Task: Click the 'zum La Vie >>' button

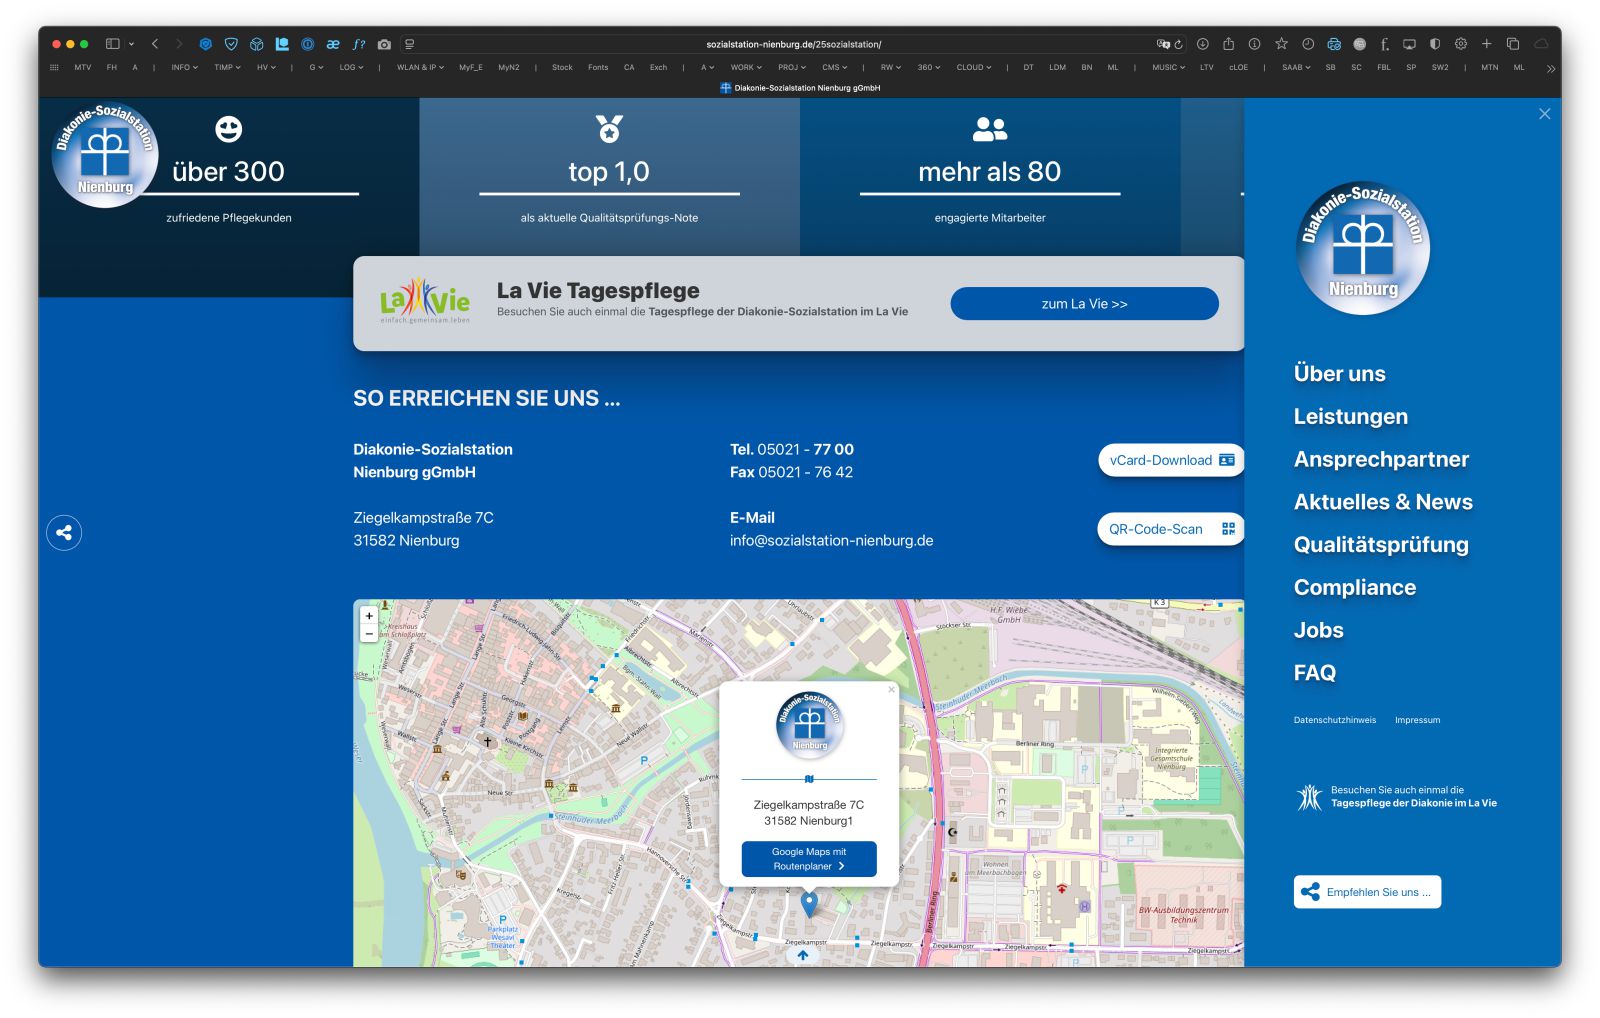Action: pyautogui.click(x=1084, y=304)
